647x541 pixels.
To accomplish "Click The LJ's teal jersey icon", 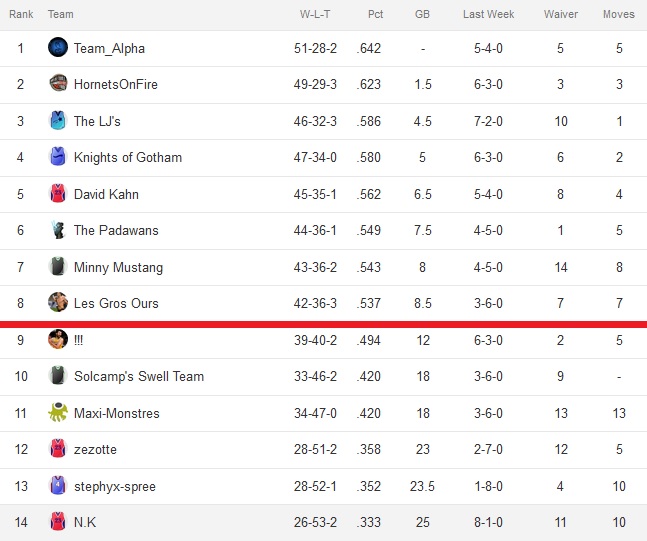I will (x=58, y=120).
